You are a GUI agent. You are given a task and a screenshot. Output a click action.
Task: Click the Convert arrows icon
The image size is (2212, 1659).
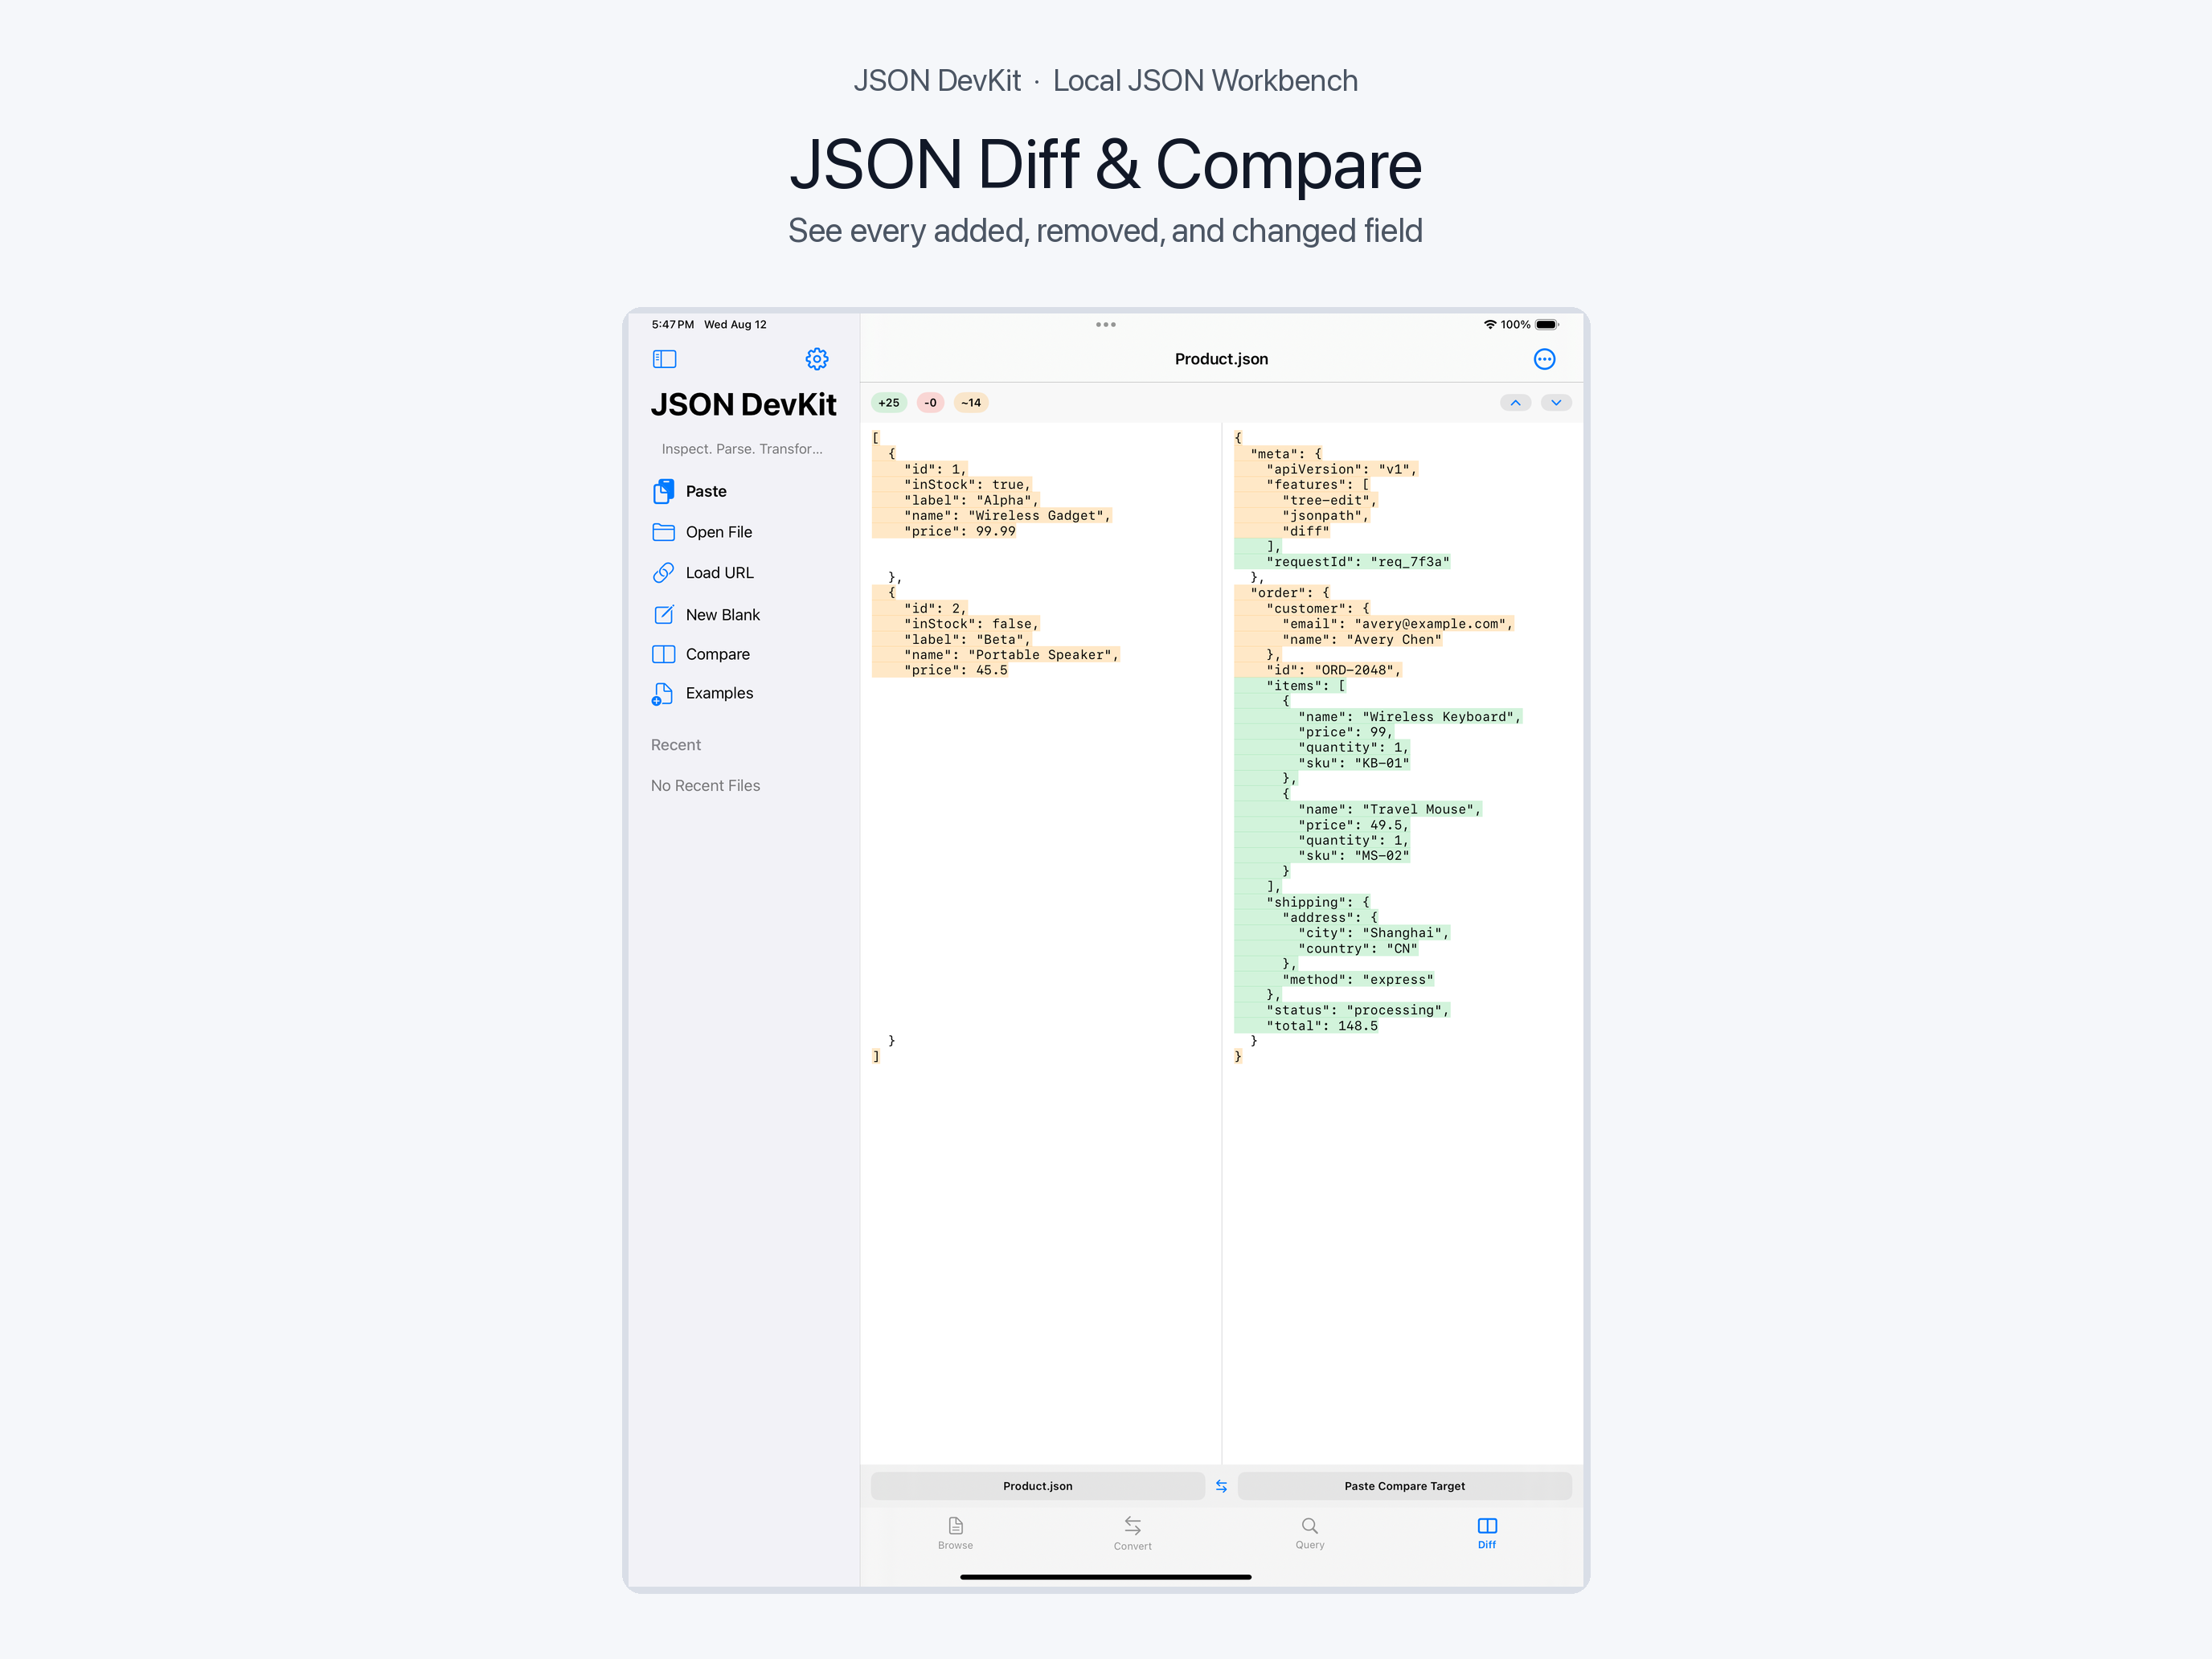tap(1132, 1525)
